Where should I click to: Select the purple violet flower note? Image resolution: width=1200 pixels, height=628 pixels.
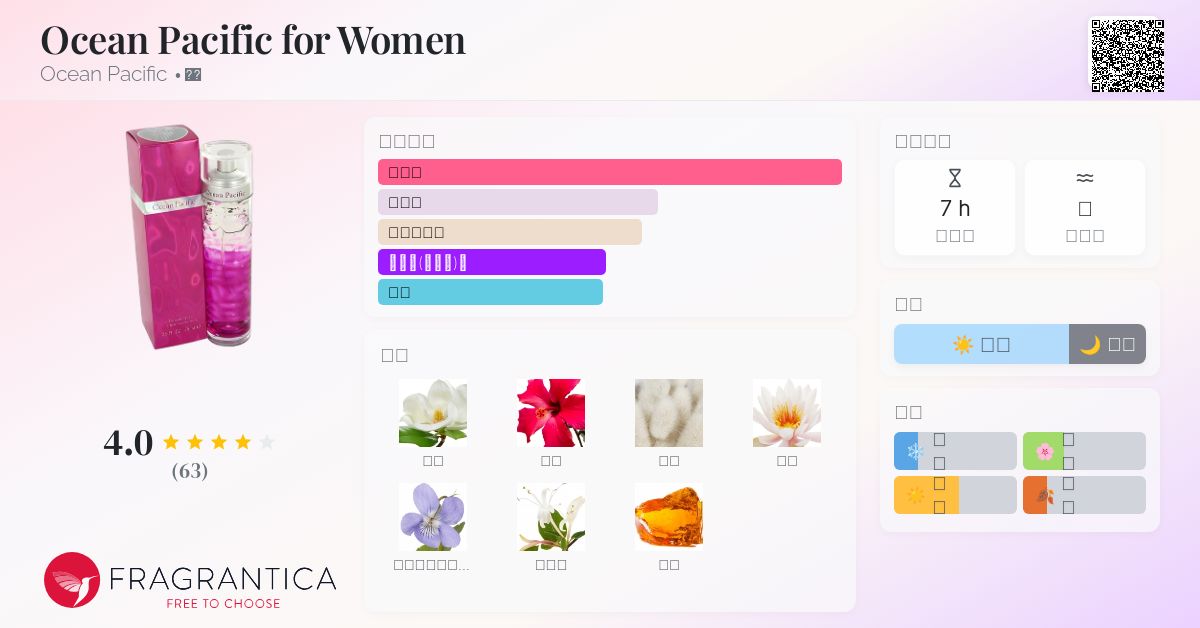tap(433, 516)
